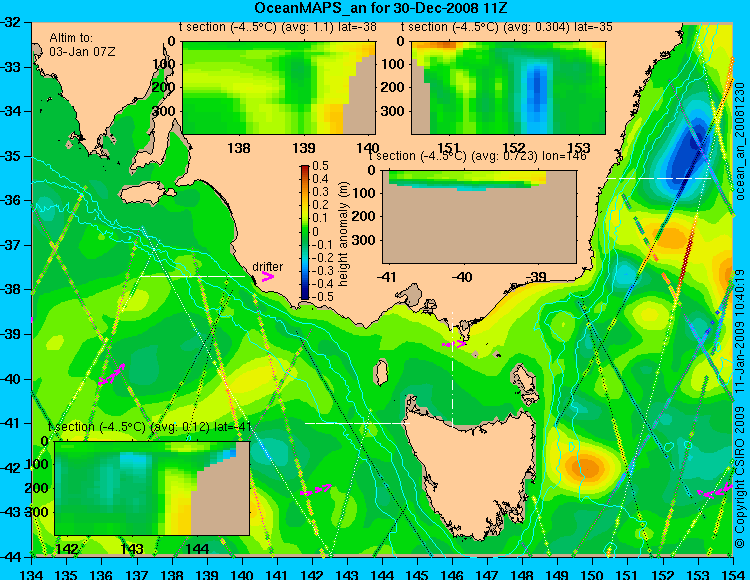This screenshot has height=580, width=750.
Task: Open the temperature section plot for lat=-41
Action: click(152, 488)
